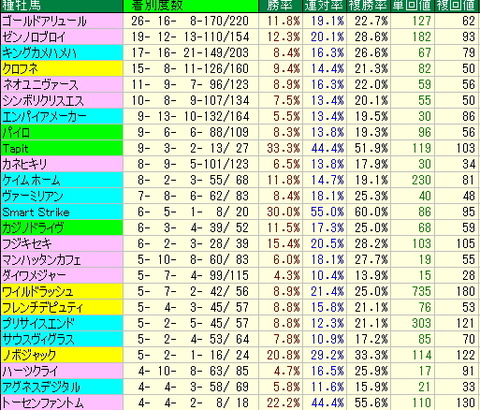The image size is (480, 410).
Task: Click ノボジャック's 複回値 122
Action: click(x=465, y=356)
